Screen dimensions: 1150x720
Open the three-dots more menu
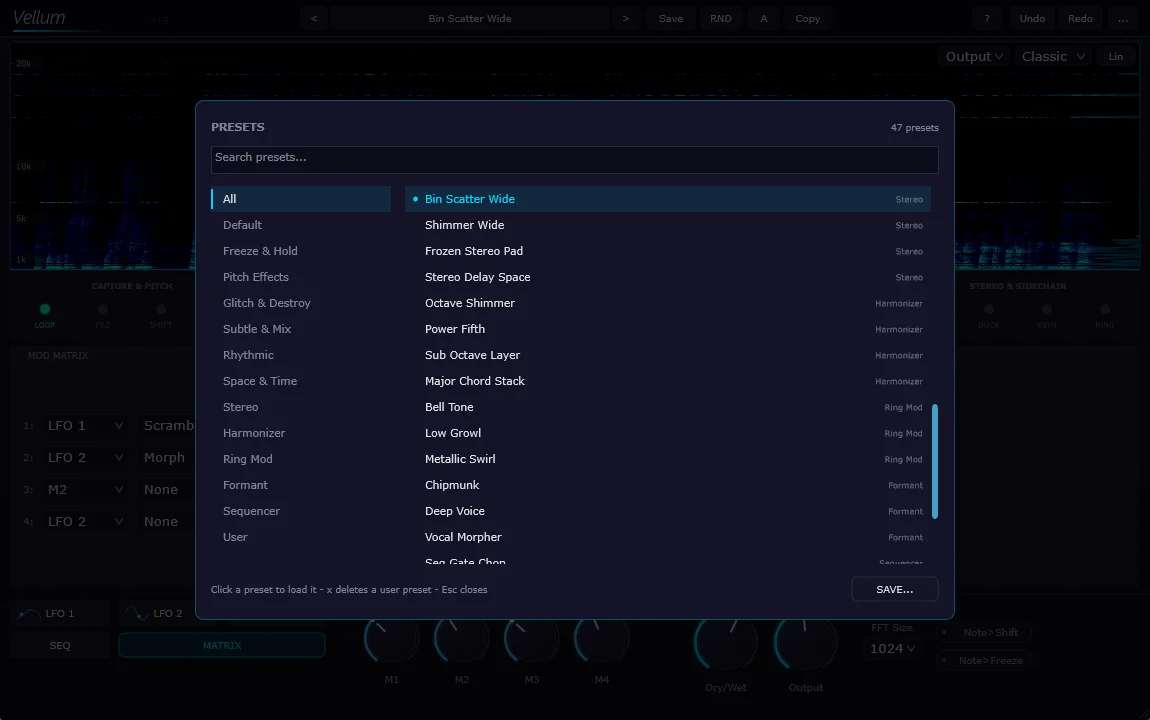pyautogui.click(x=1123, y=18)
